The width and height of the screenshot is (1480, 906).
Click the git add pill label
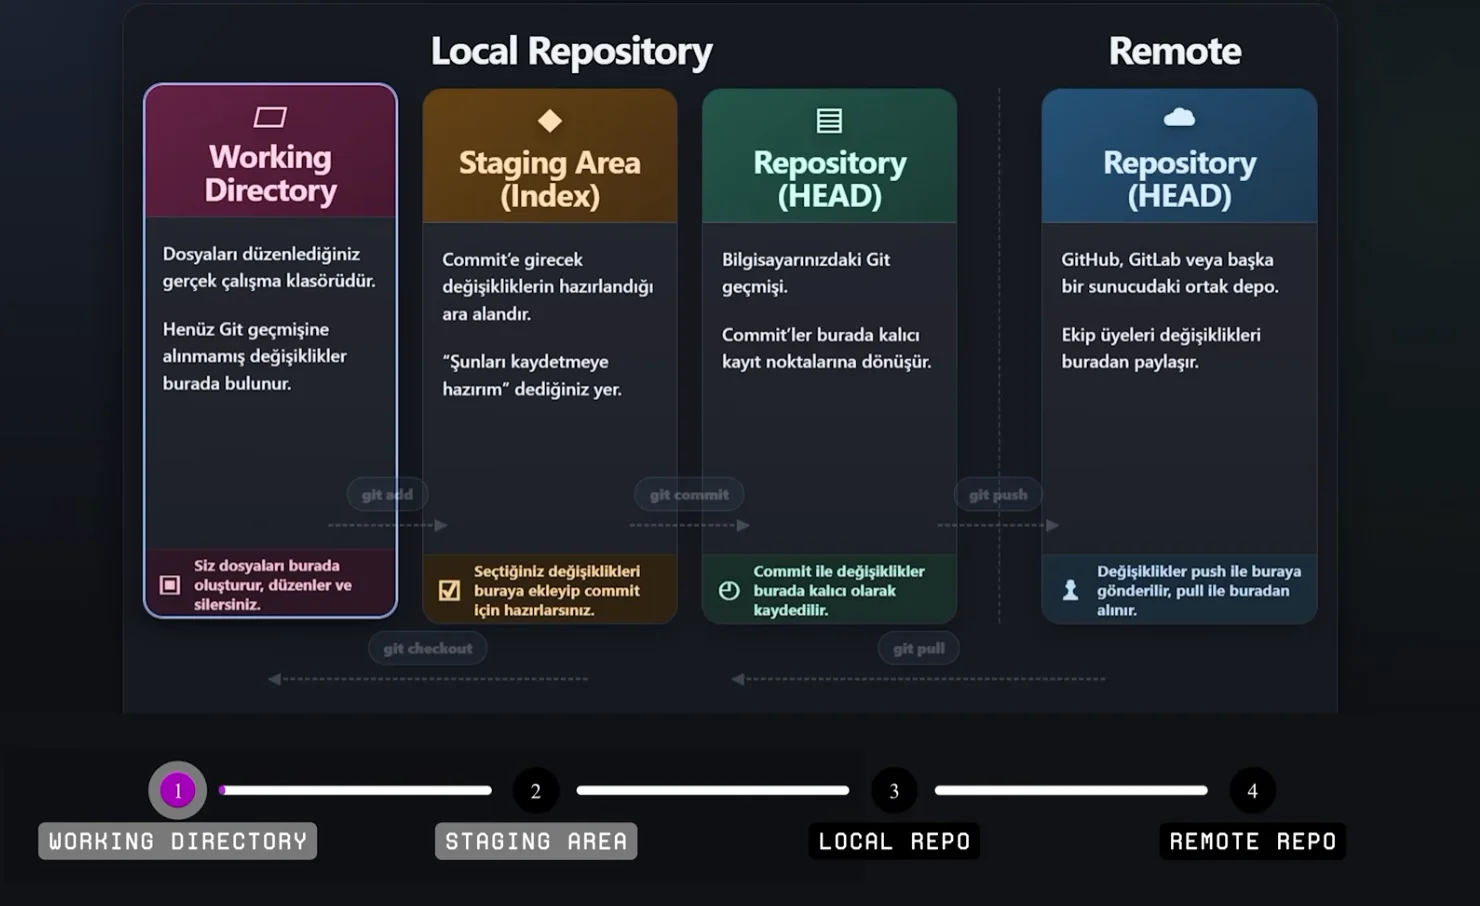click(387, 494)
